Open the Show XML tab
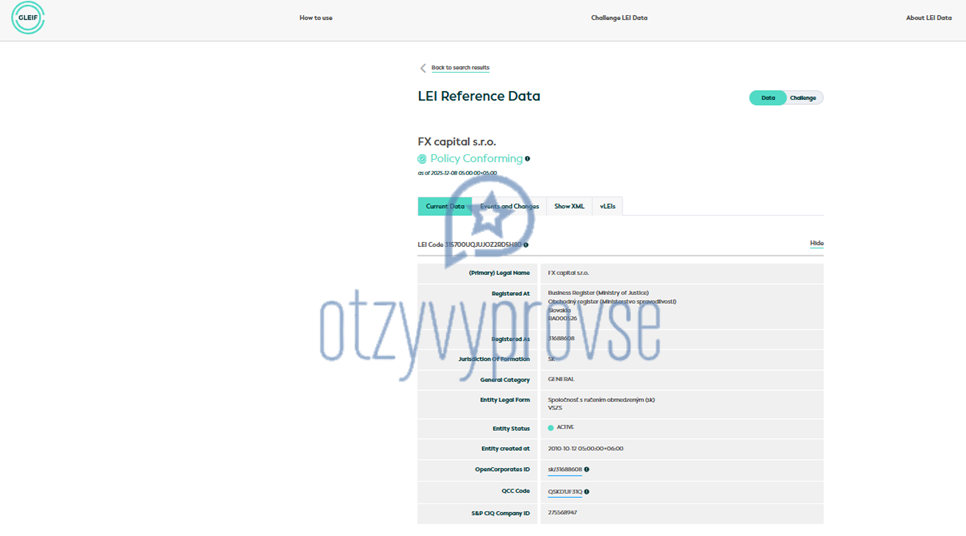This screenshot has width=966, height=536. coord(569,206)
